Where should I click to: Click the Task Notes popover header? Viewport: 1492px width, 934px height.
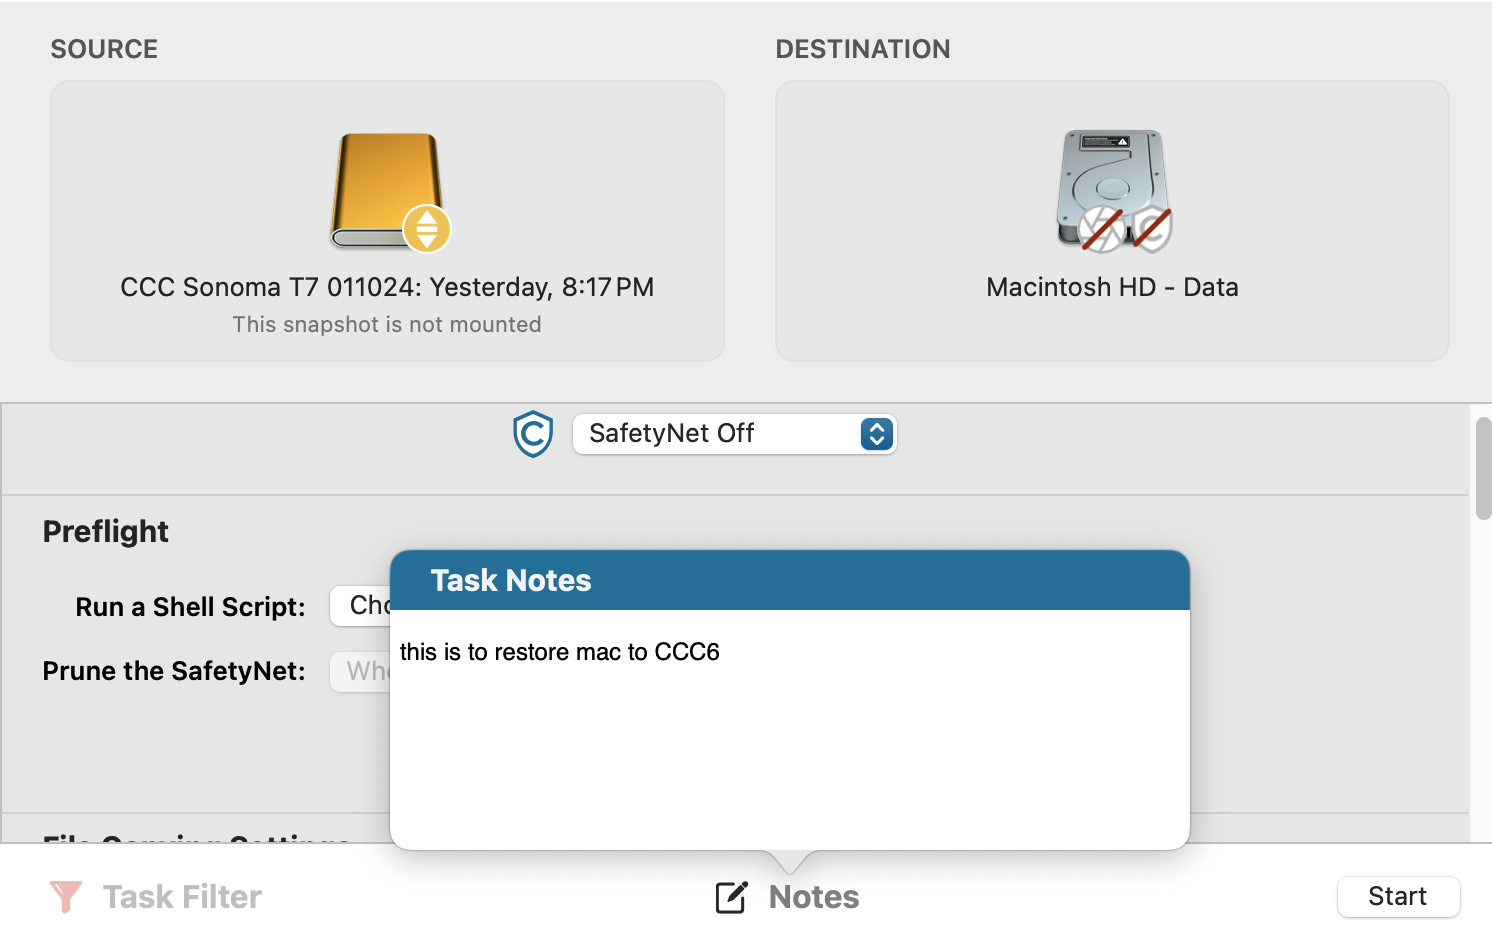pyautogui.click(x=790, y=580)
